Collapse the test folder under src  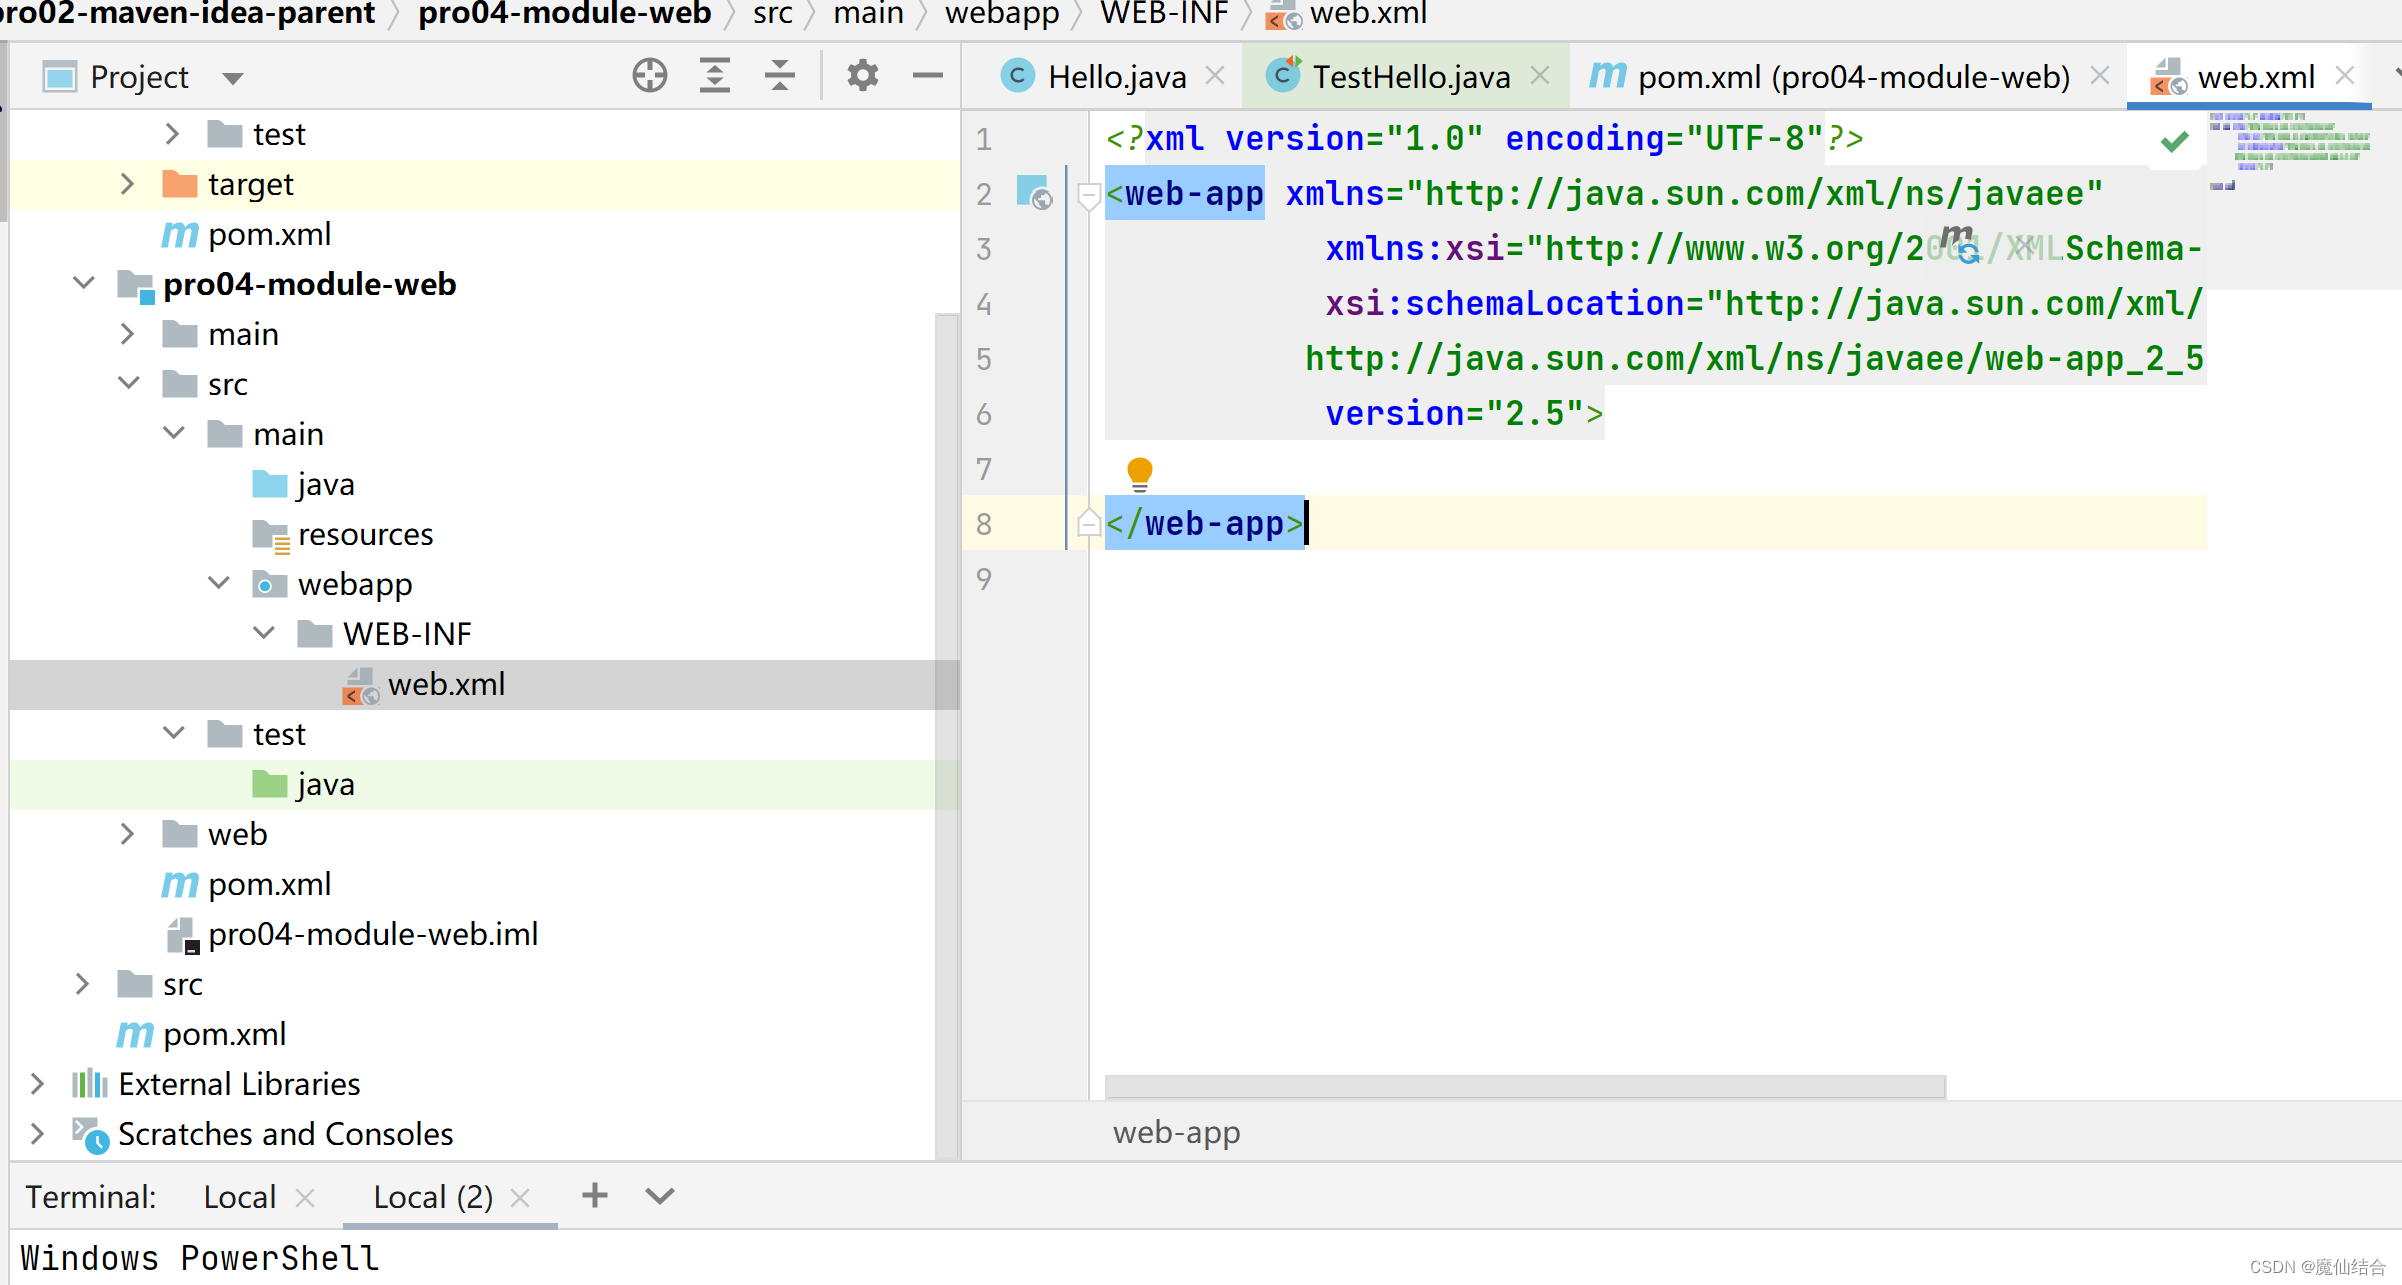(174, 734)
